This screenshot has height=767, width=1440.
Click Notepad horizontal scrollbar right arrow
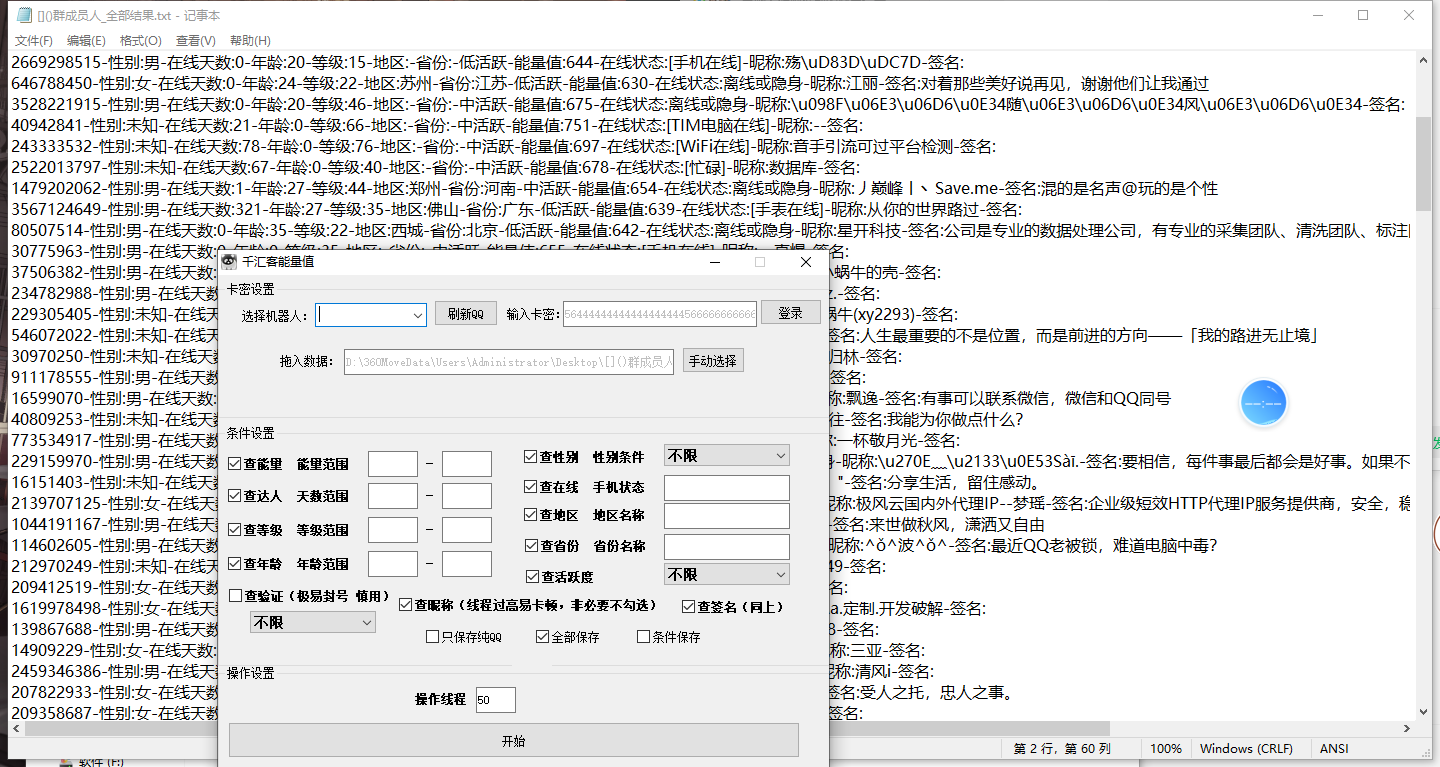point(1406,730)
